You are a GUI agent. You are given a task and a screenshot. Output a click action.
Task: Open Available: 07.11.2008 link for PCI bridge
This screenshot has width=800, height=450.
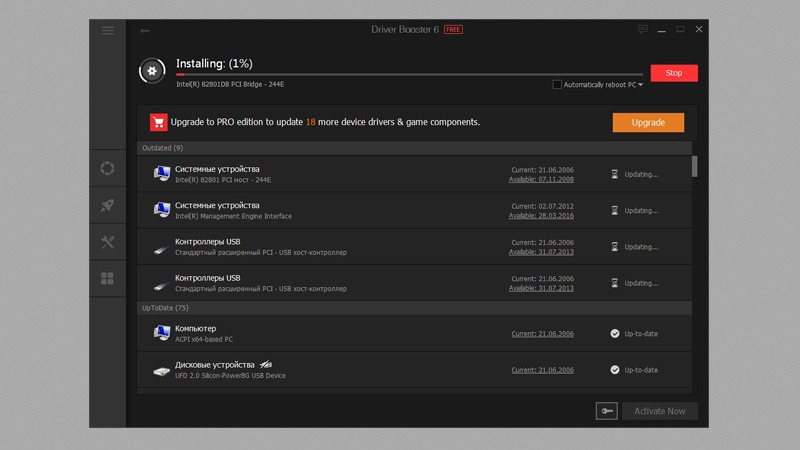click(x=541, y=180)
